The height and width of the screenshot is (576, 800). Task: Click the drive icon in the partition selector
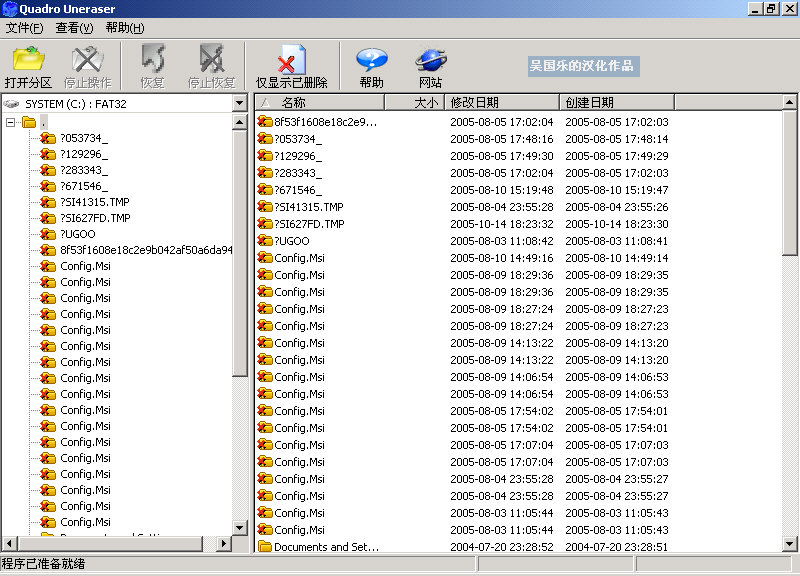tap(11, 104)
